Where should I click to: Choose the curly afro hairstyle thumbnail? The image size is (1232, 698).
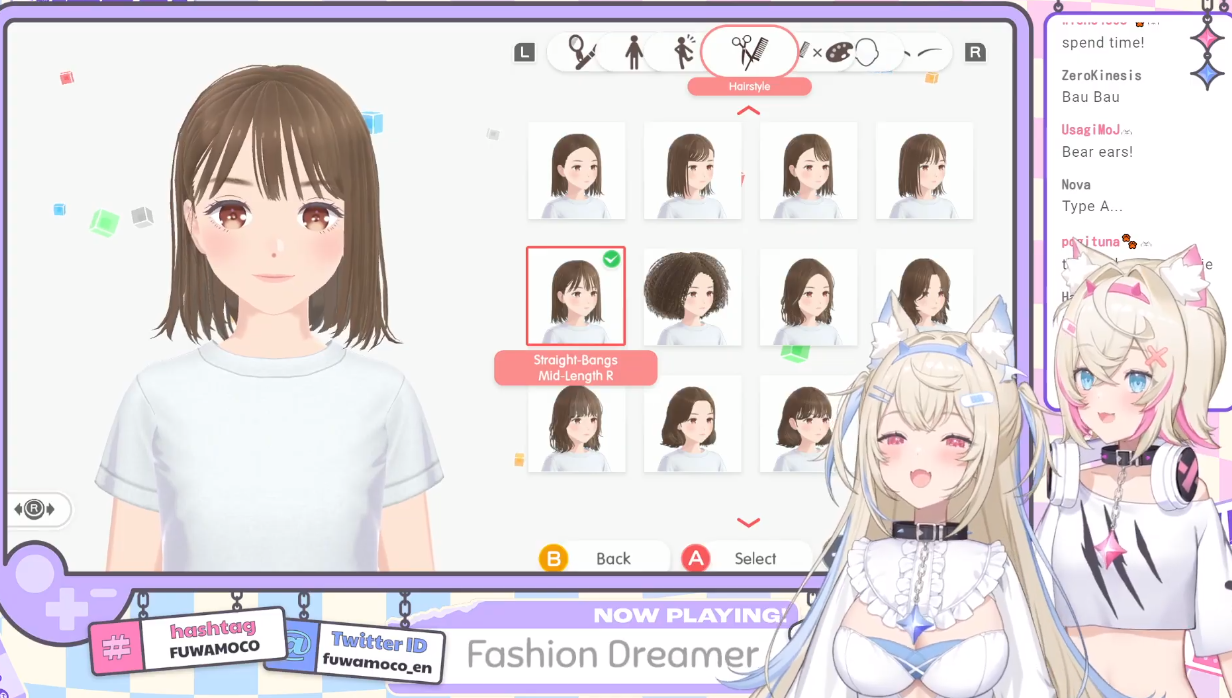coord(693,297)
